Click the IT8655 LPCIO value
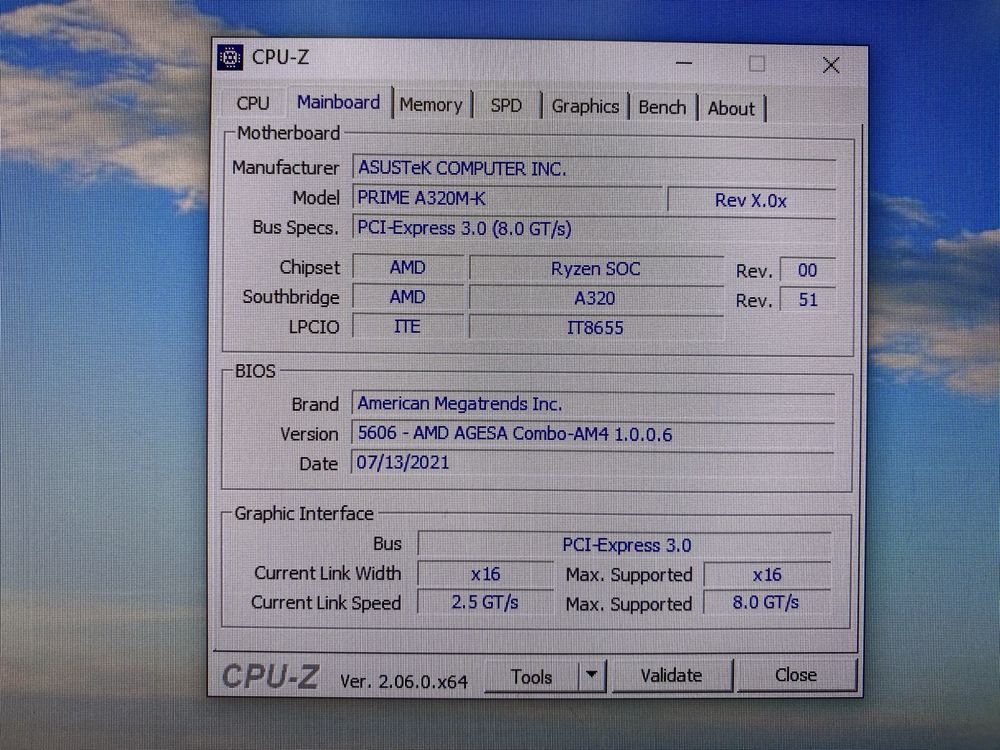The width and height of the screenshot is (1000, 750). click(x=596, y=328)
